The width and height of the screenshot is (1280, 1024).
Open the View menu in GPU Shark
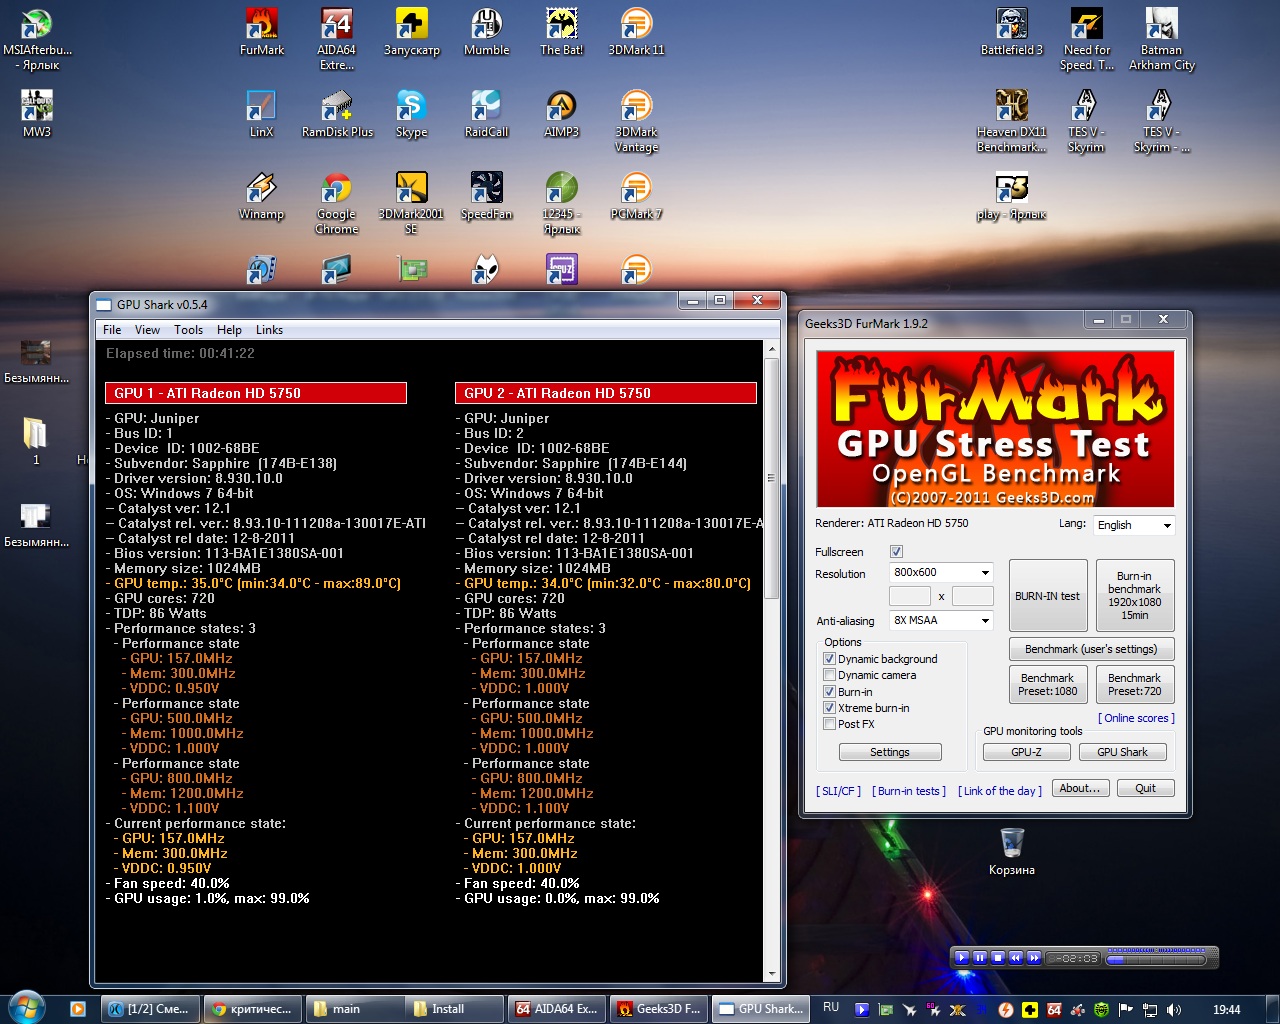click(147, 330)
